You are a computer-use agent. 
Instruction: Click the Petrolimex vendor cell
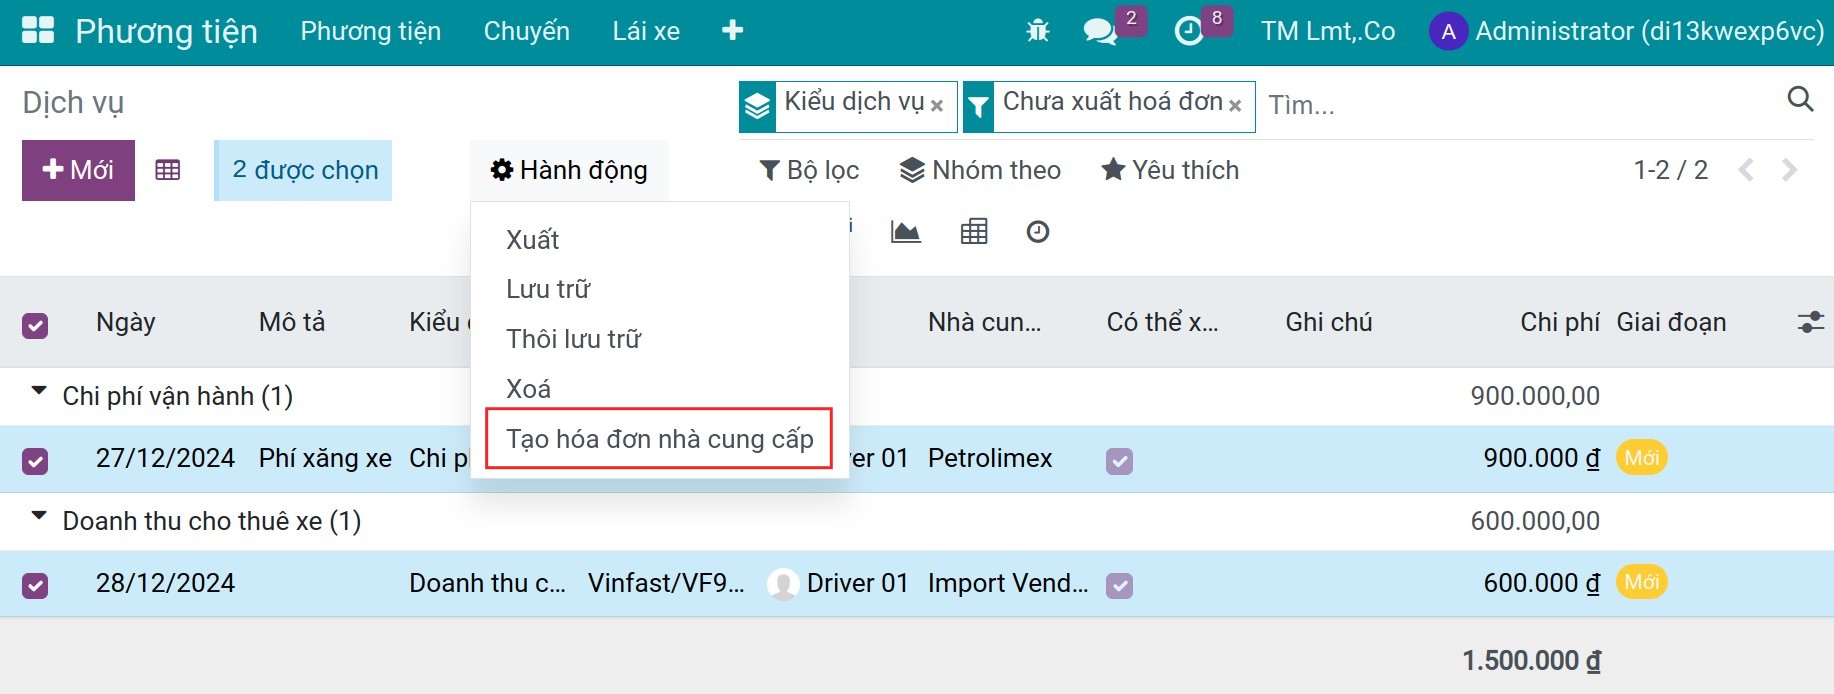[x=990, y=458]
